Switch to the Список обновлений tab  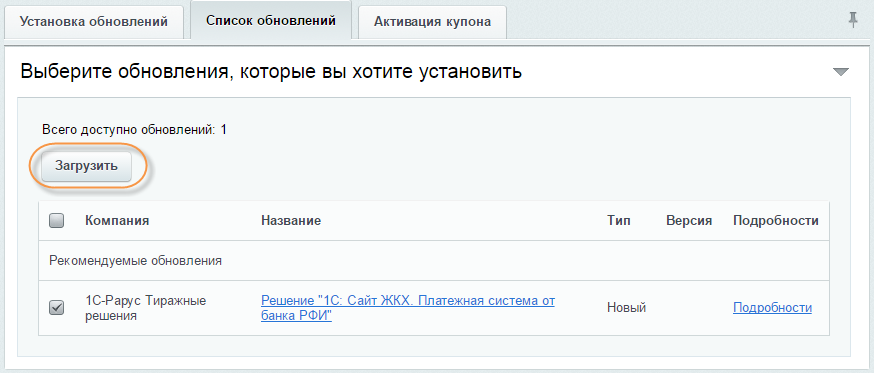click(x=271, y=21)
